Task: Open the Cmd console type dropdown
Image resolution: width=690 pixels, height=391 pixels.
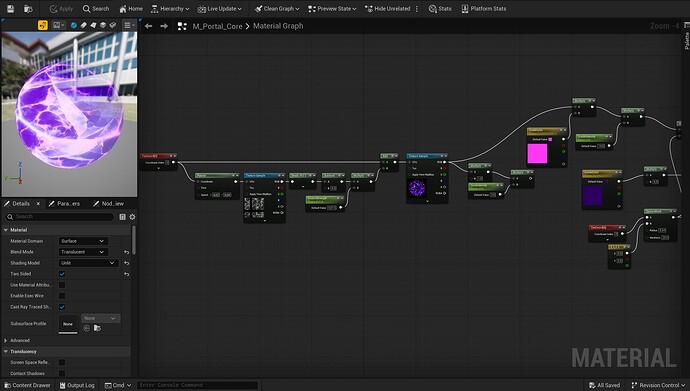Action: pos(118,385)
